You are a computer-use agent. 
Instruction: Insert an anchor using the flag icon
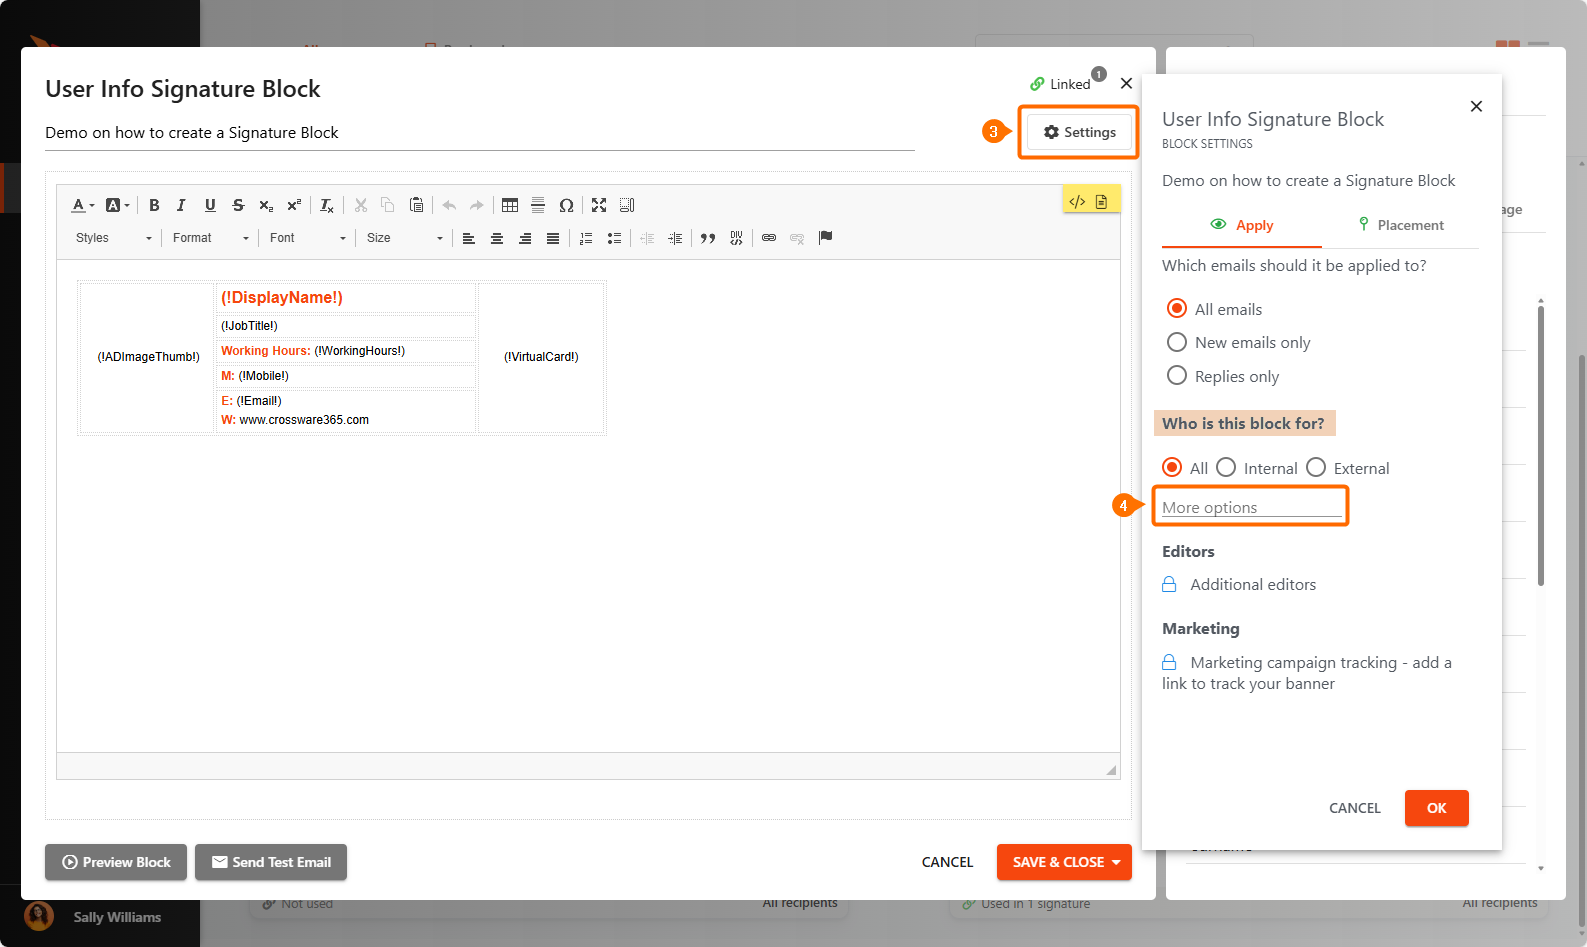coord(825,238)
